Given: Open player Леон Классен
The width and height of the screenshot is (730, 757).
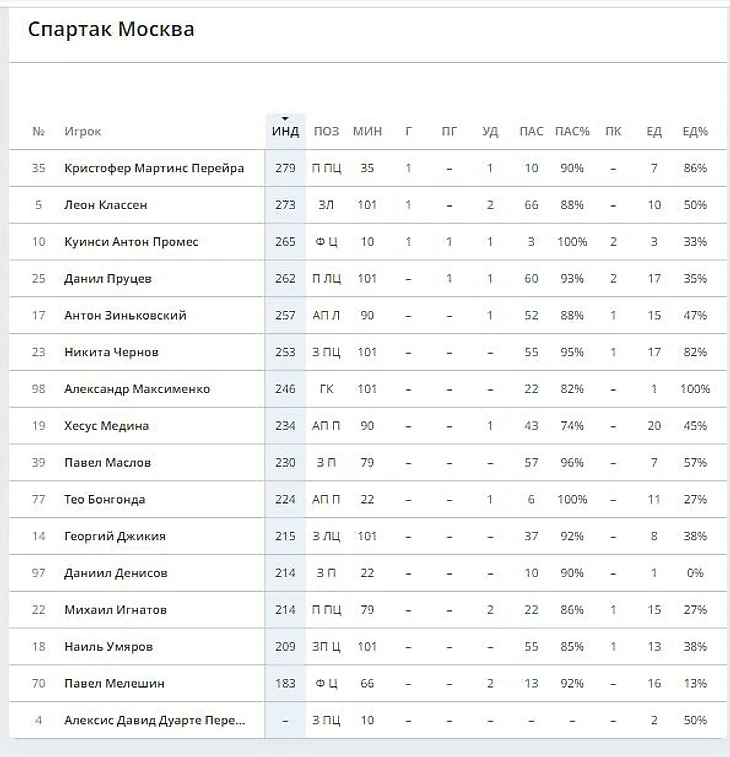Looking at the screenshot, I should tap(106, 205).
